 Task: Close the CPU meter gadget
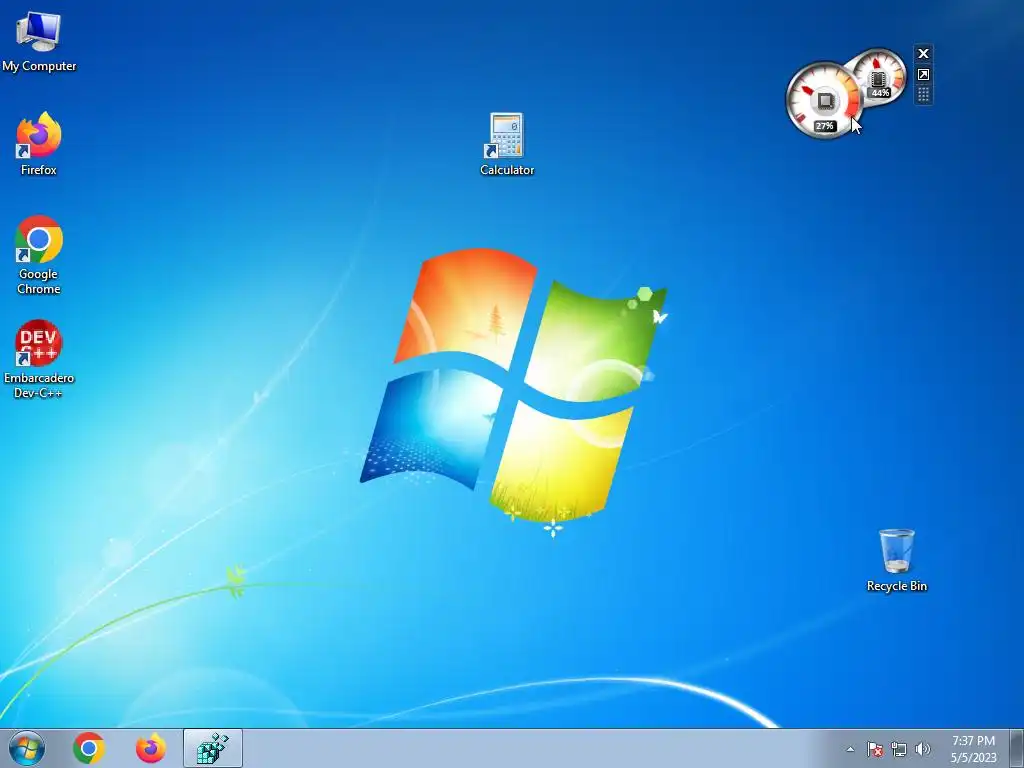click(923, 54)
